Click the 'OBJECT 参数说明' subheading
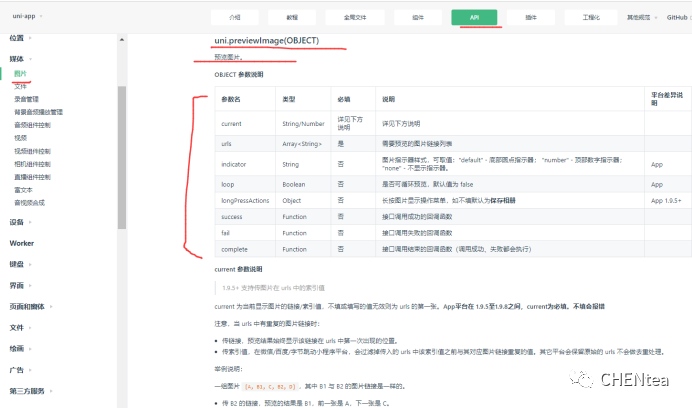Screen dimensions: 692x408 (x=239, y=75)
